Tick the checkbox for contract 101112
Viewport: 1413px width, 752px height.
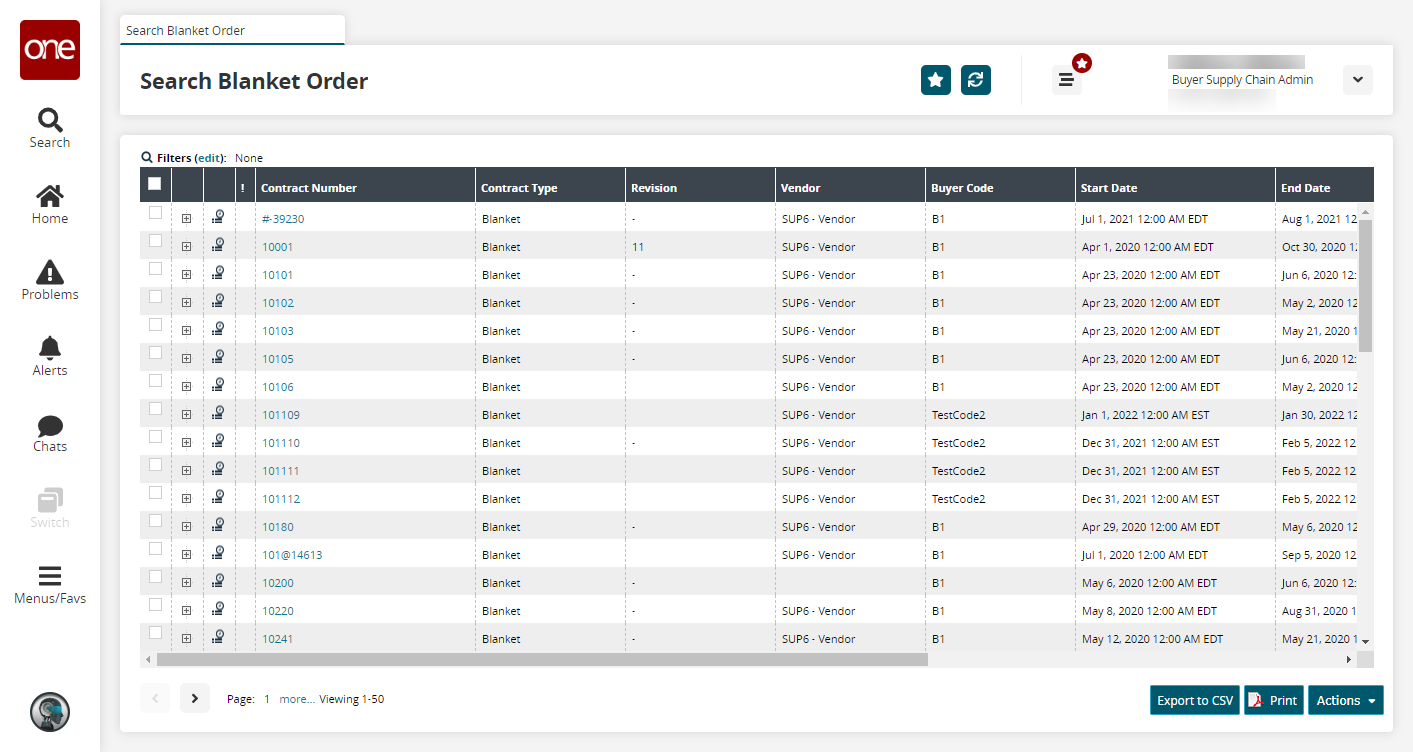coord(155,493)
